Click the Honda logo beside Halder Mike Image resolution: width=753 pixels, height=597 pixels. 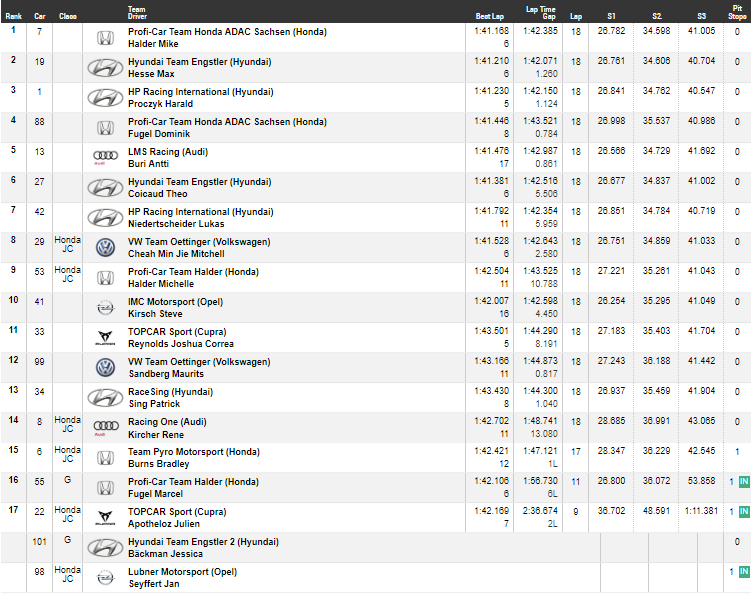point(105,38)
